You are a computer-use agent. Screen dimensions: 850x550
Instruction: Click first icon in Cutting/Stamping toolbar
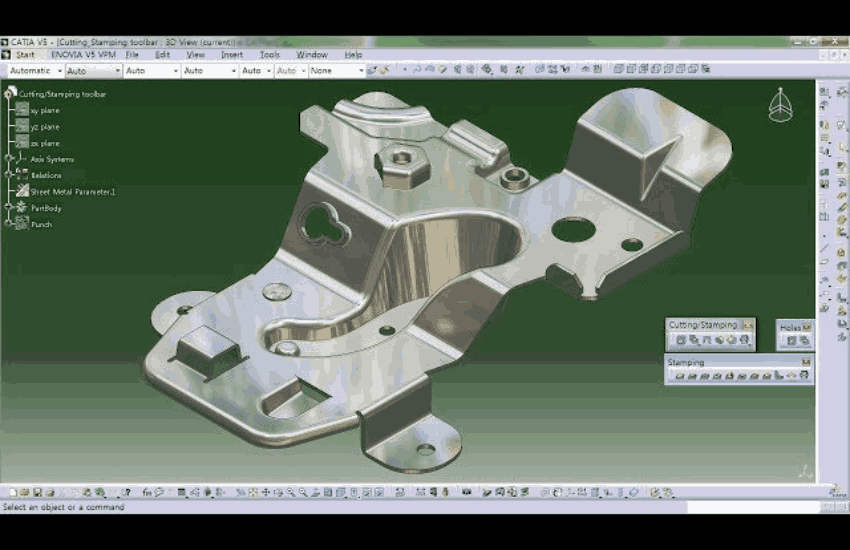[681, 340]
